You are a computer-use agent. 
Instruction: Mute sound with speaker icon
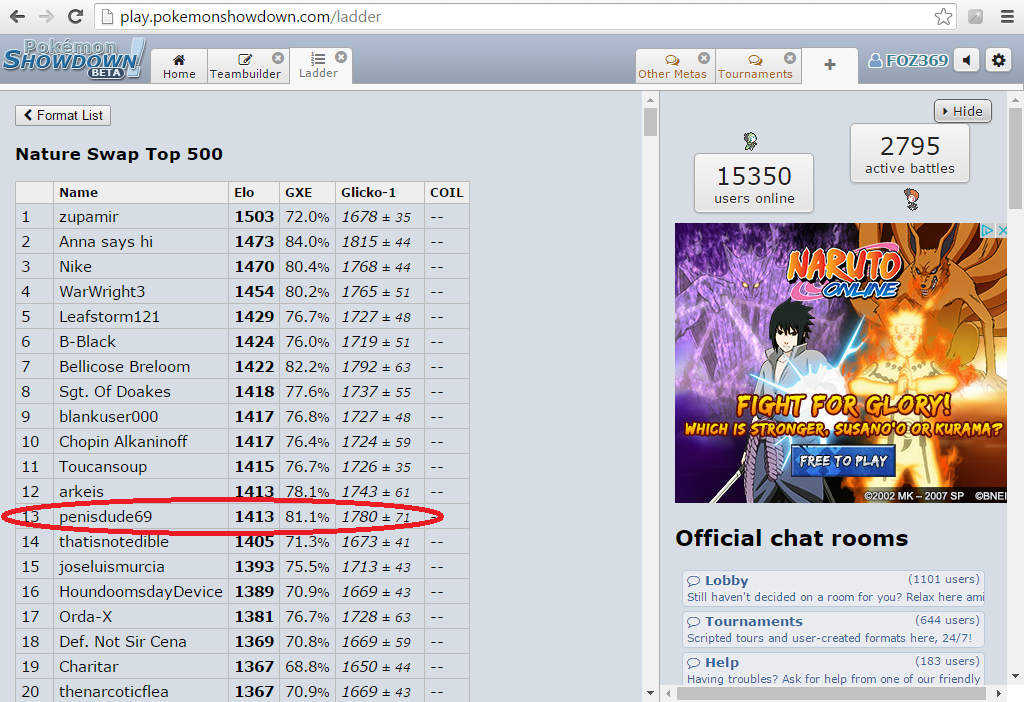pyautogui.click(x=967, y=61)
